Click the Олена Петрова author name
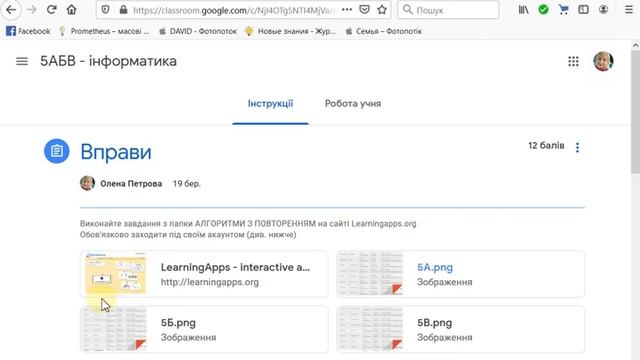Viewport: 640px width, 360px height. tap(131, 184)
